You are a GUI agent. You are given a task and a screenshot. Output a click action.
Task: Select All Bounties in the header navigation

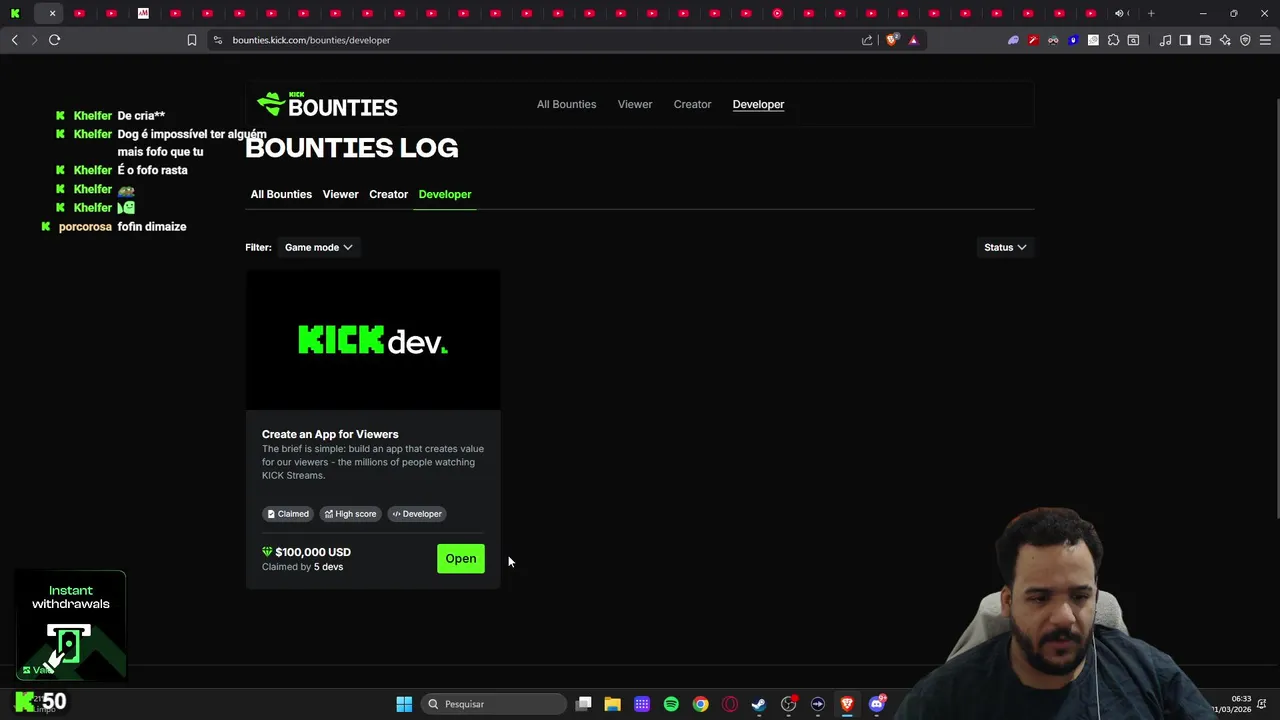566,104
